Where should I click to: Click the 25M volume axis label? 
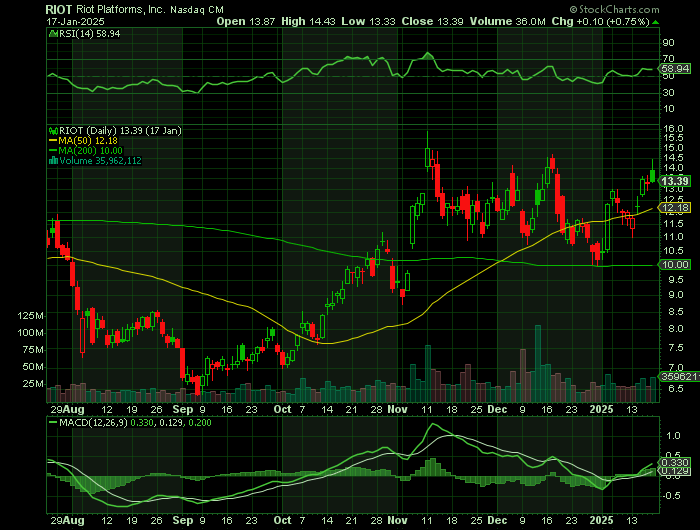pos(33,384)
